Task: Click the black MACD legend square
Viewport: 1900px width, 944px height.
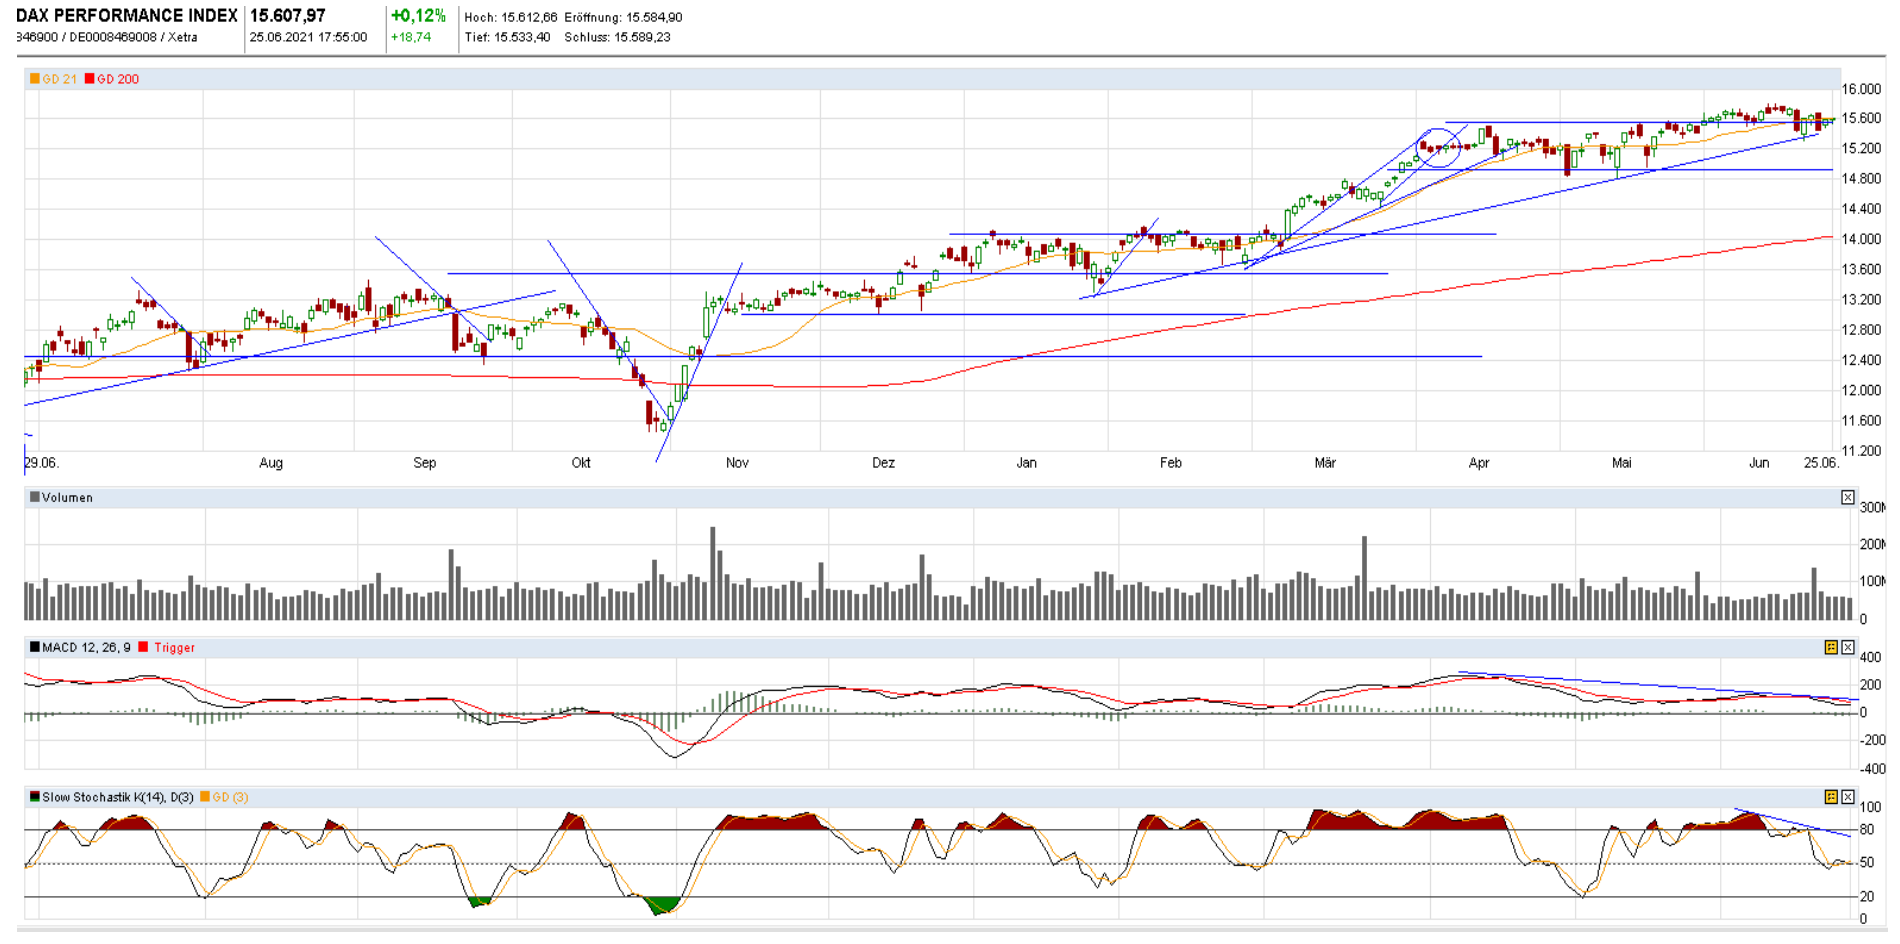Action: pyautogui.click(x=35, y=647)
